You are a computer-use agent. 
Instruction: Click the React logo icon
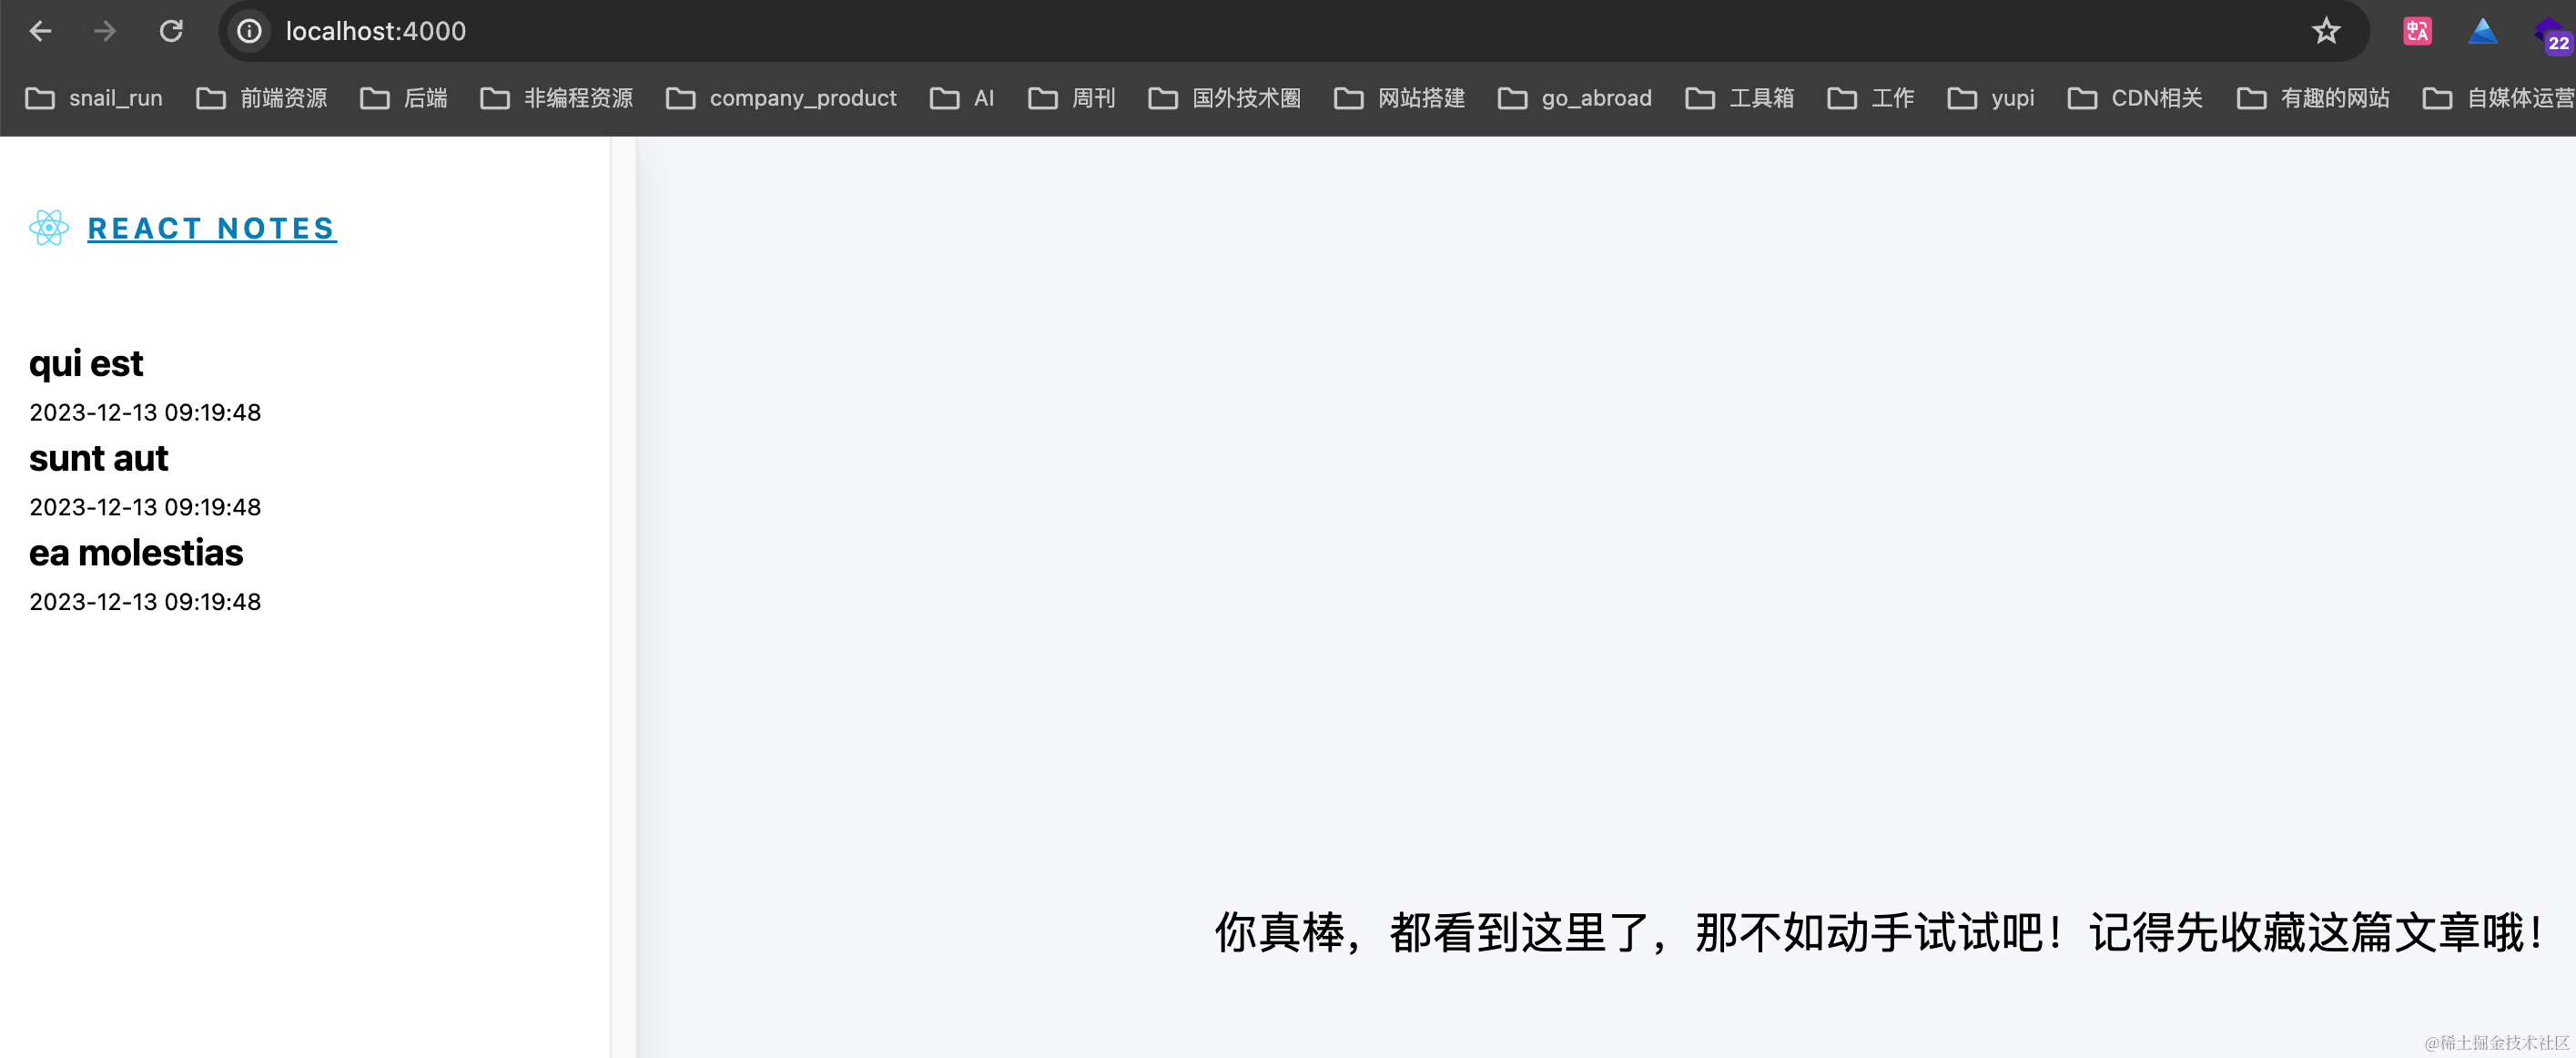click(x=49, y=228)
